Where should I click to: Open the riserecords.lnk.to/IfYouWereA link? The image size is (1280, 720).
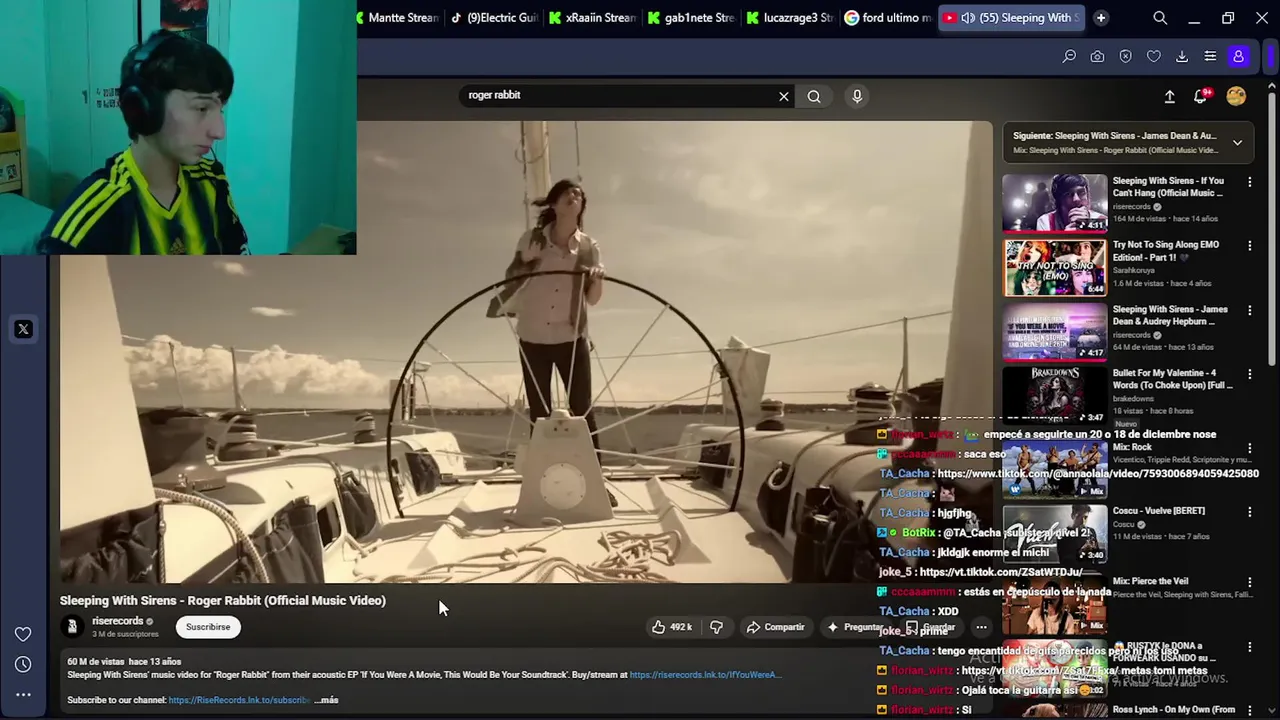click(x=704, y=675)
